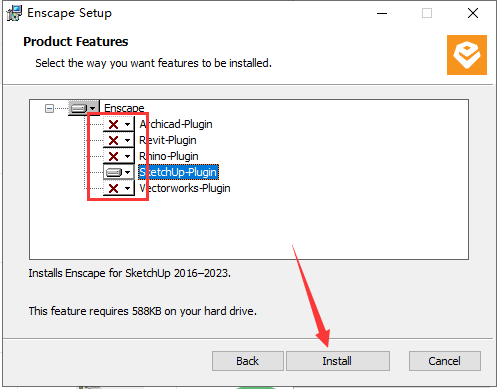Click the hard drive icon beside Enscape root
The height and width of the screenshot is (389, 499).
79,108
